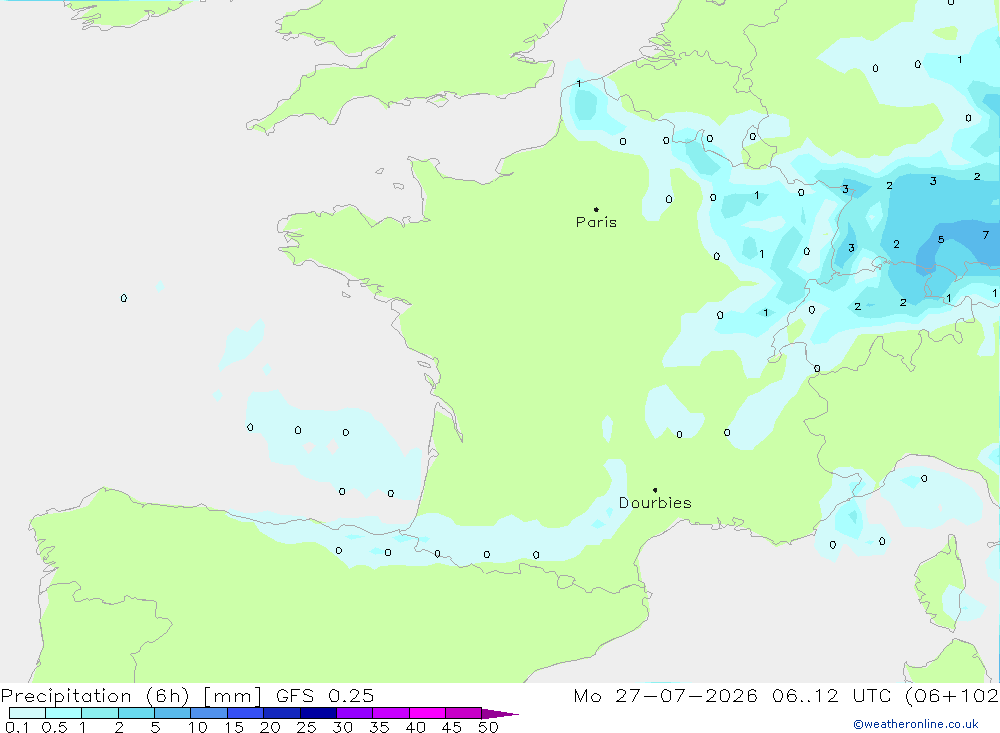Pick the dark blue legend swatch between 20 and 25

tap(282, 713)
